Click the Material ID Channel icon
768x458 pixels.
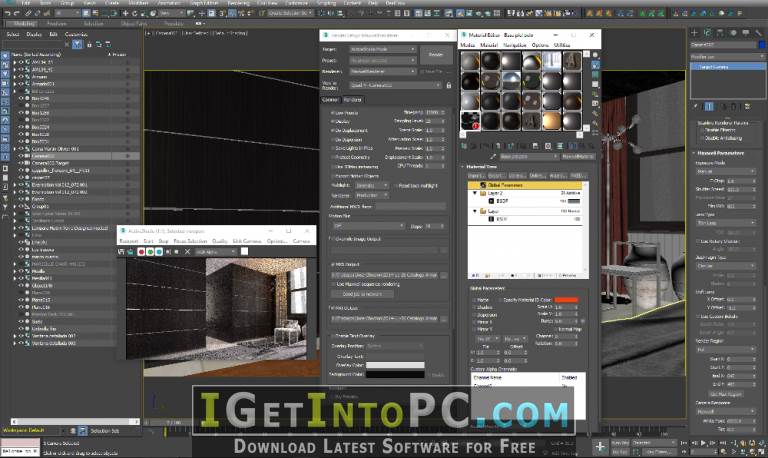[548, 146]
